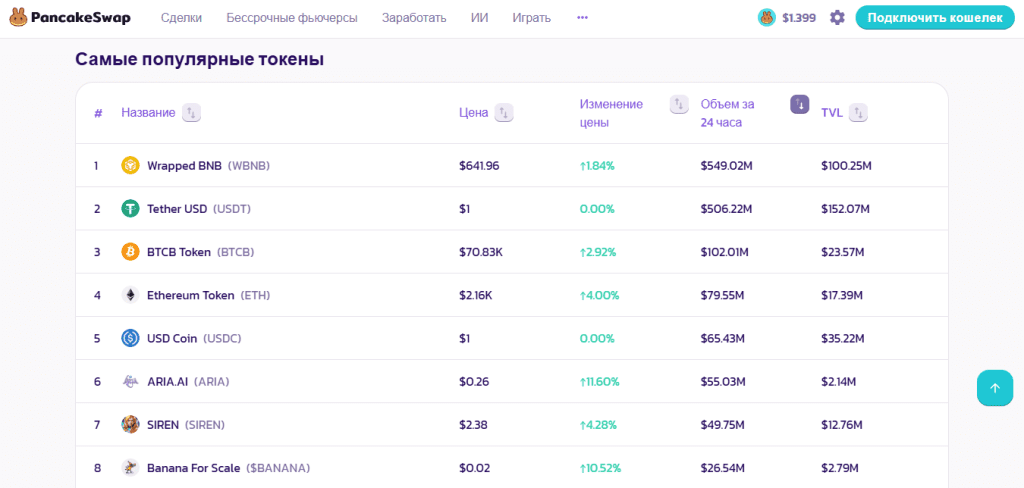This screenshot has width=1024, height=488.
Task: Click the Tether USD token icon
Action: pos(131,208)
